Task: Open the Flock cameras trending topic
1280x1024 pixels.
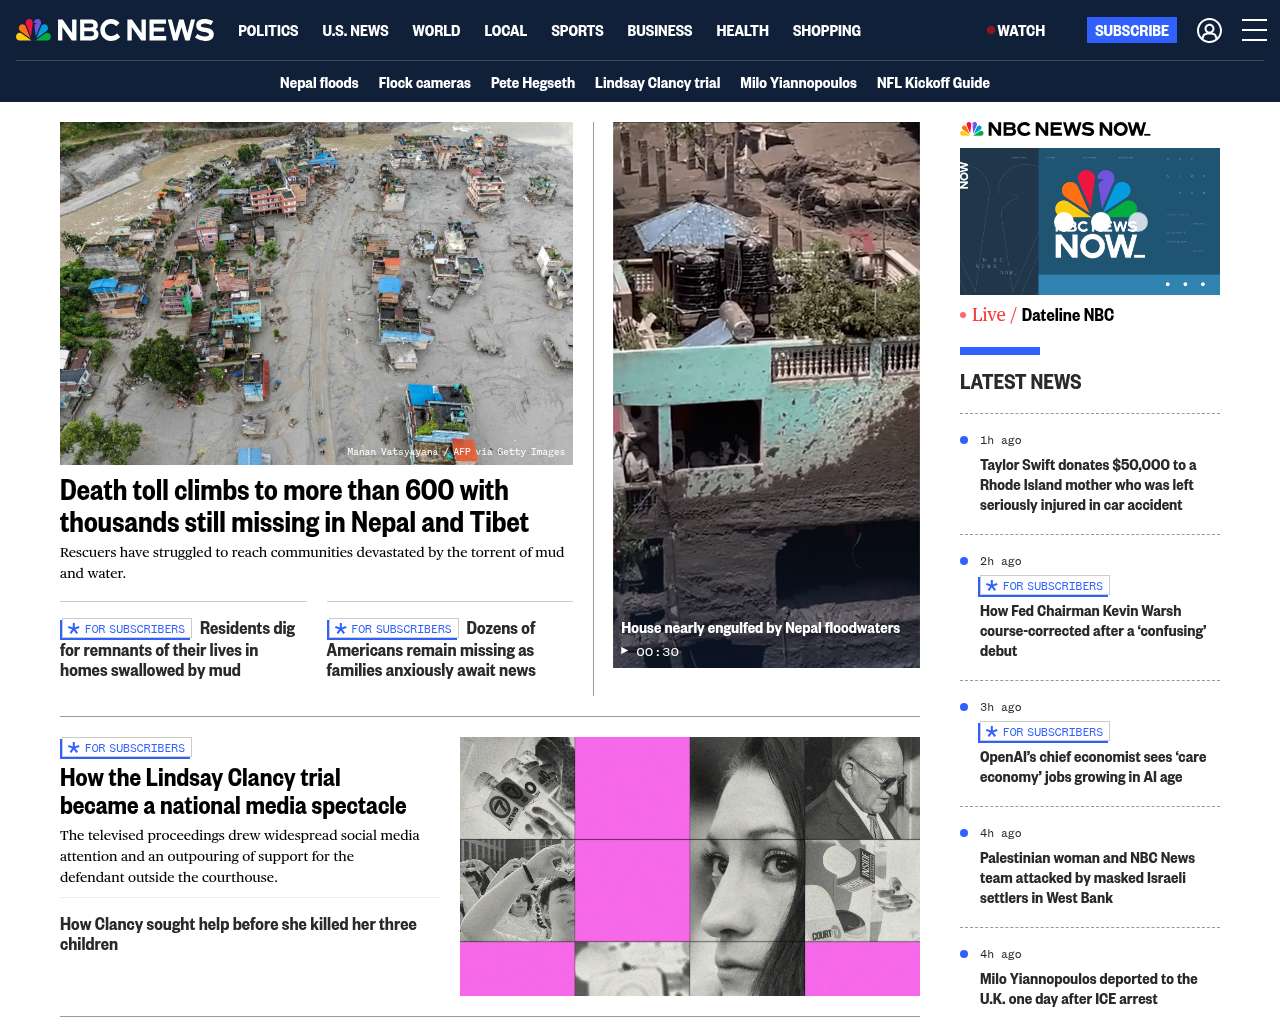Action: 424,83
